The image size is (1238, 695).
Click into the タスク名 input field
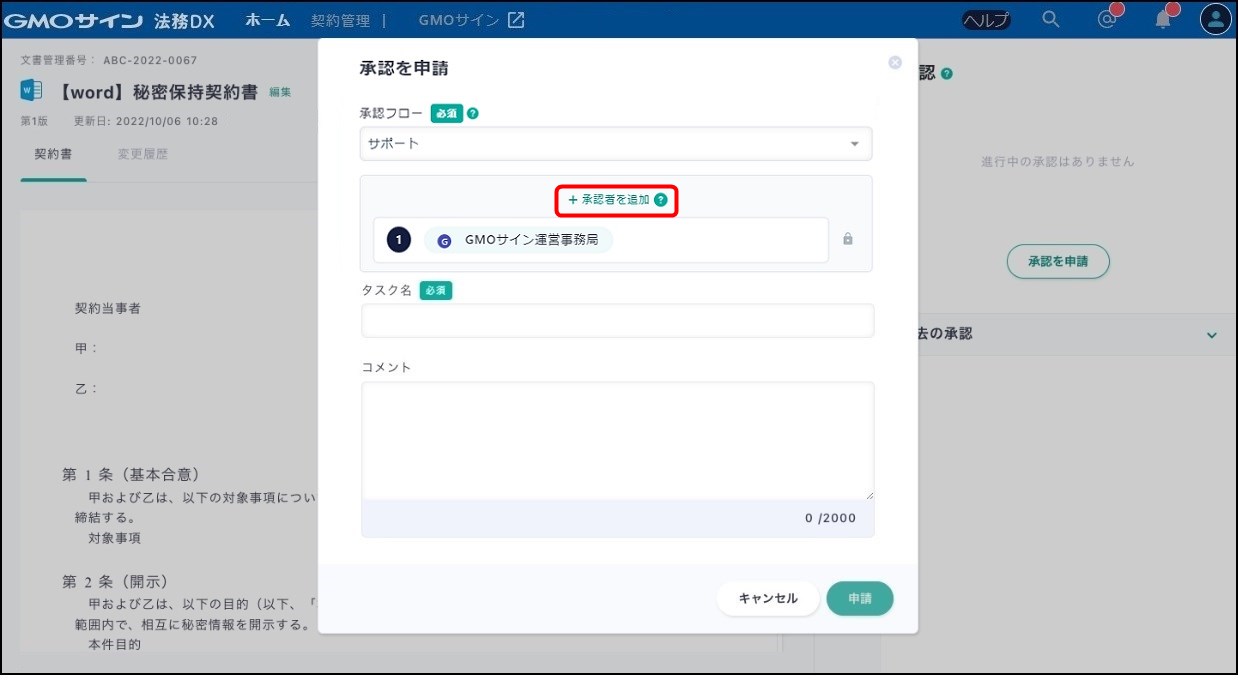[x=617, y=321]
